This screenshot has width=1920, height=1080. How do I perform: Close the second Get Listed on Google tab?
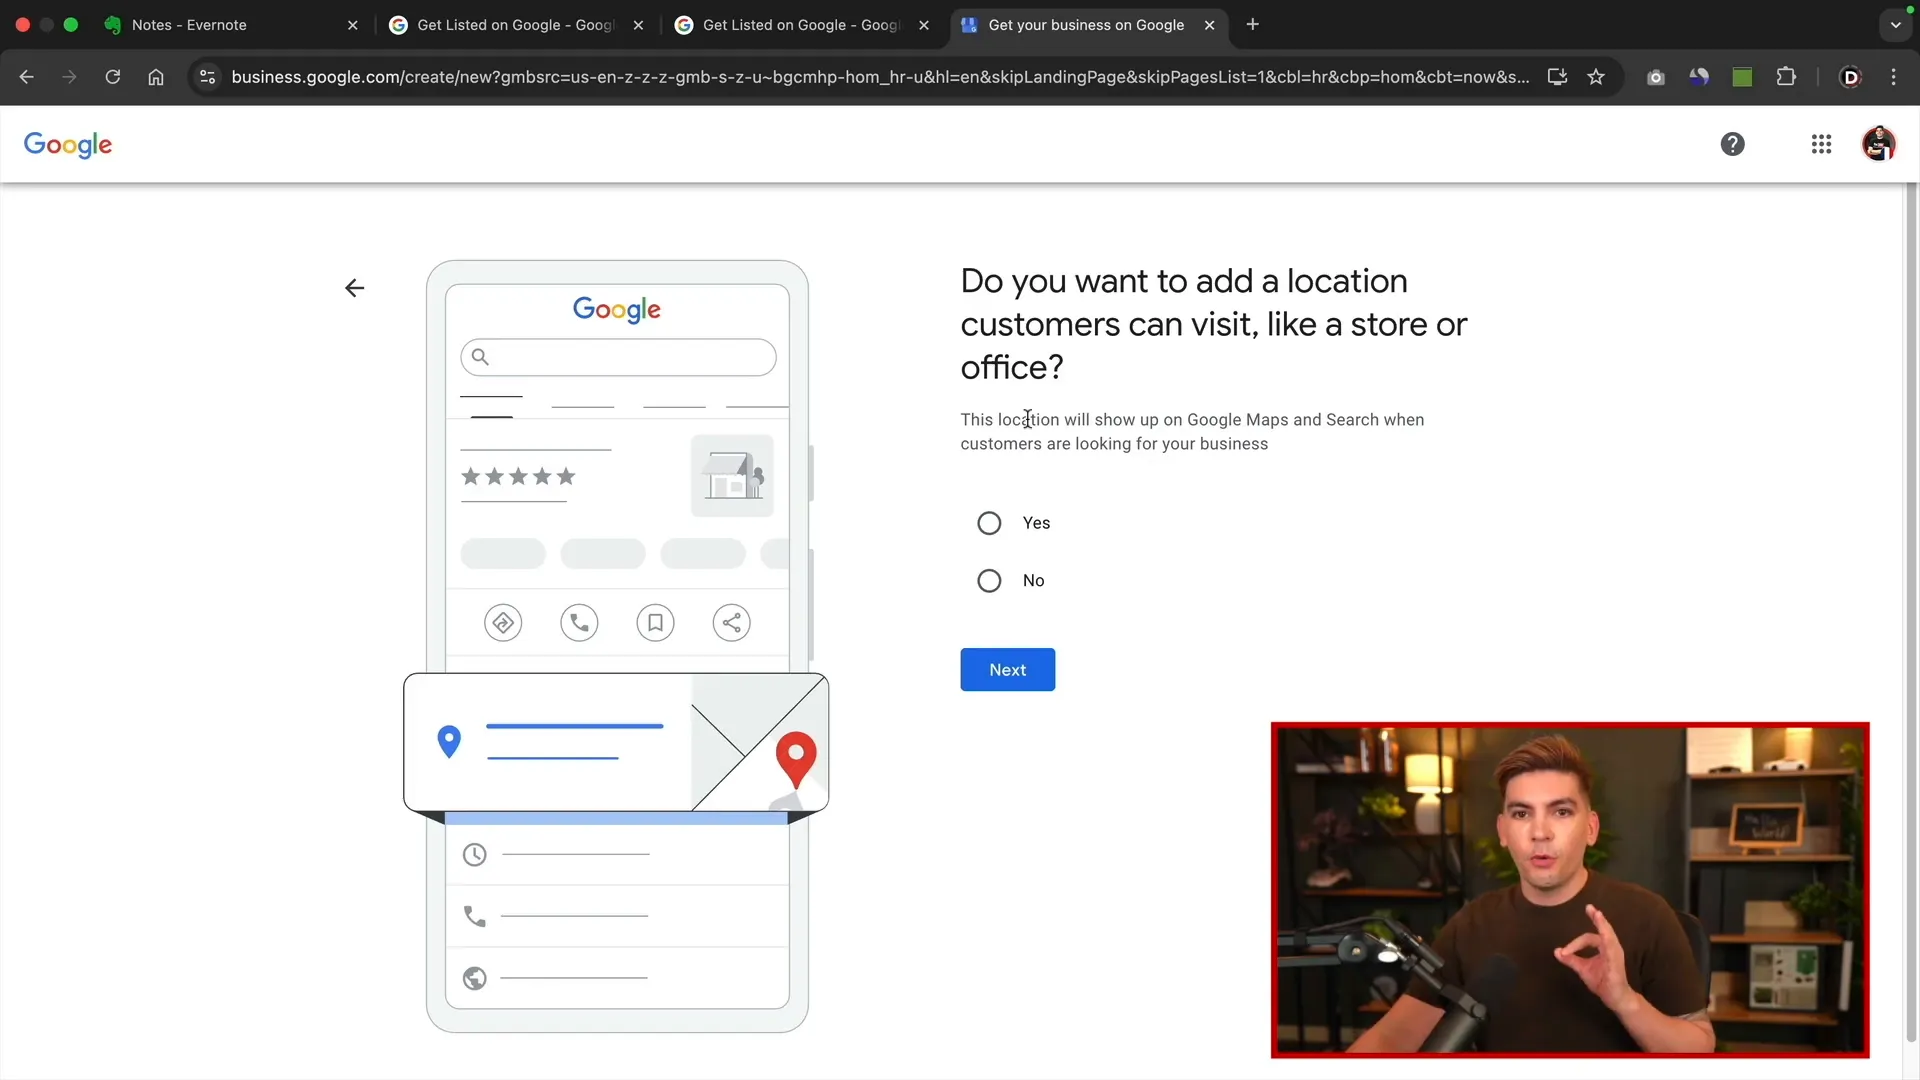click(923, 25)
